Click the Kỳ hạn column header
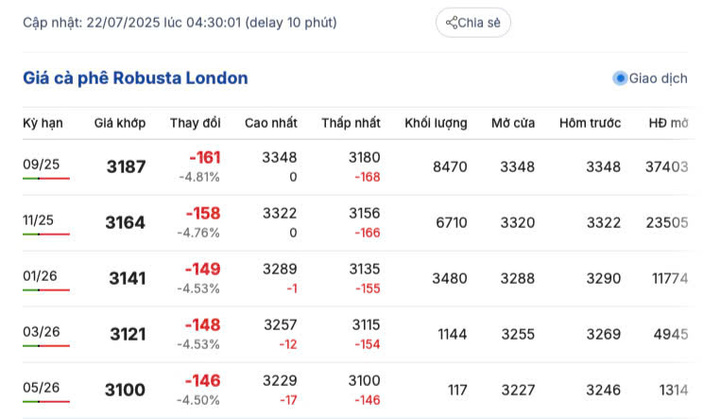 (43, 123)
